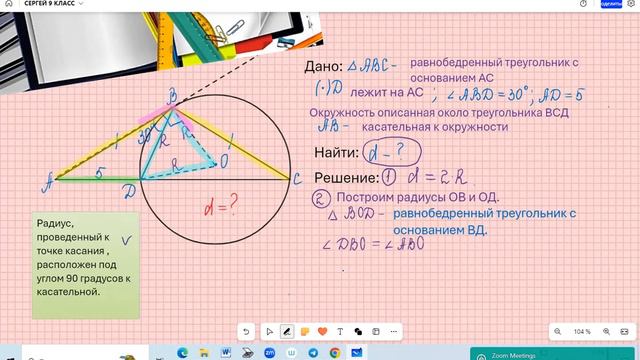Screen dimensions: 640x360
Task: Select text 'касательная к окружности'
Action: click(x=435, y=127)
